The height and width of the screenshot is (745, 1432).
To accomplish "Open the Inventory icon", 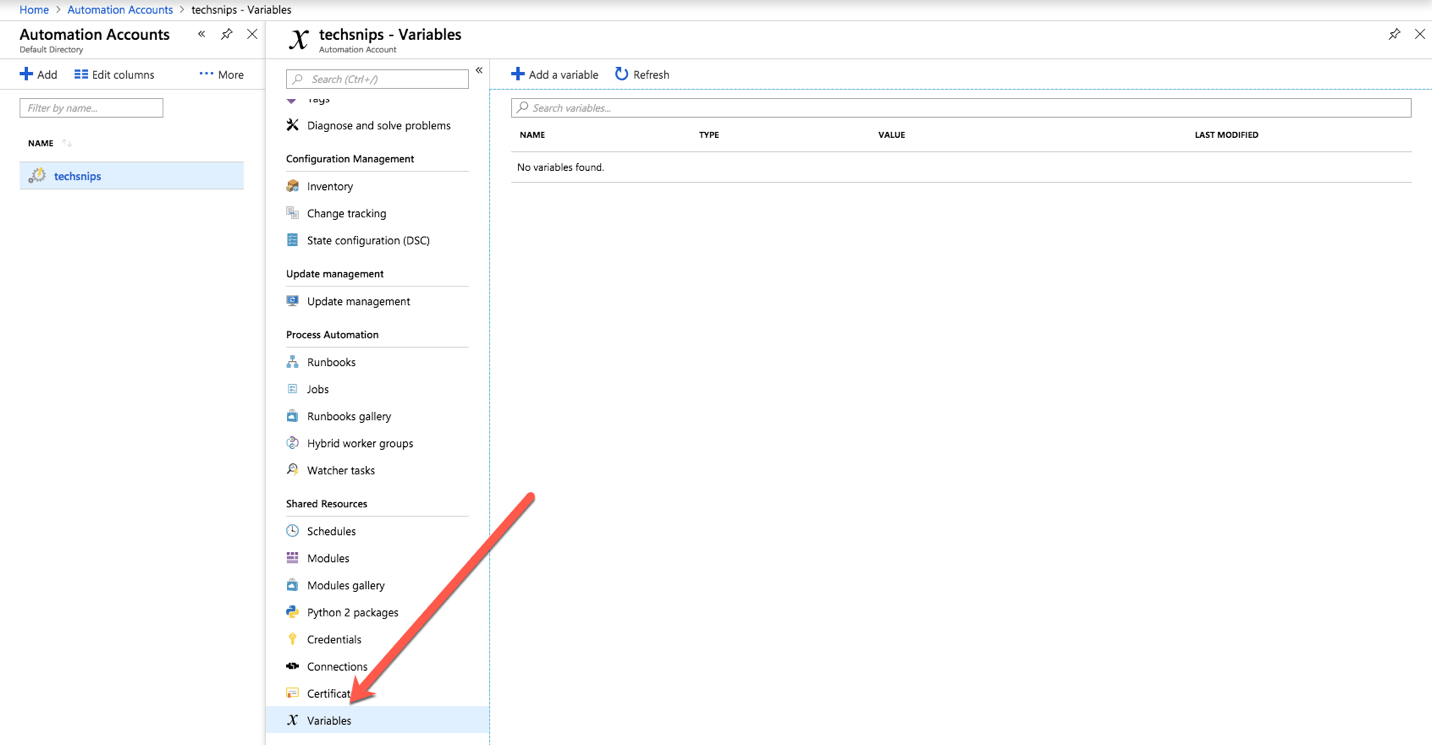I will [292, 186].
